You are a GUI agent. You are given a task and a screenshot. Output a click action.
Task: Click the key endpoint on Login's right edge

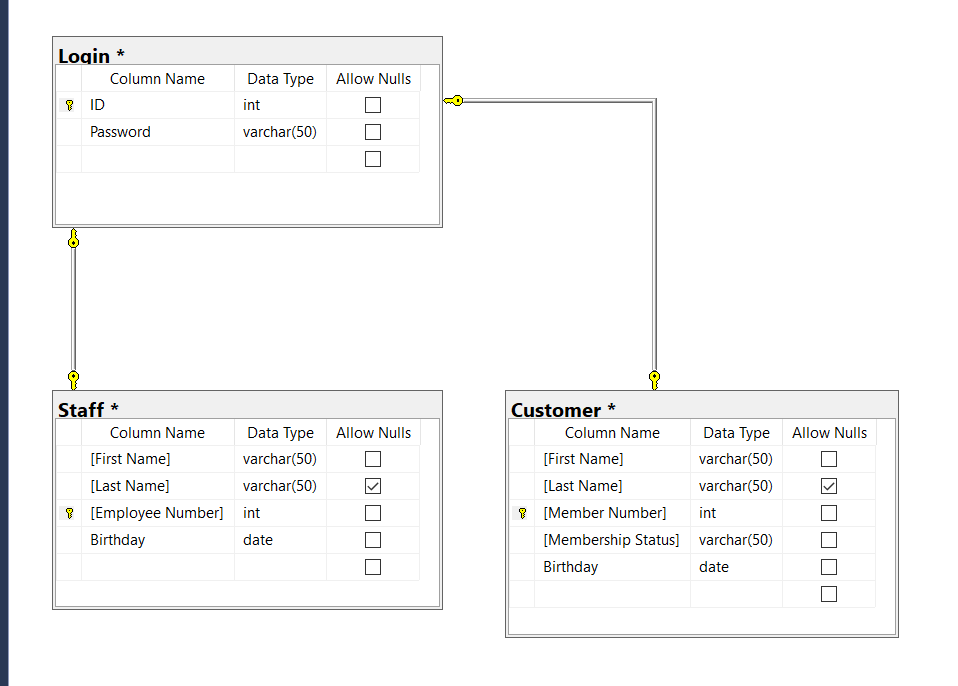(x=456, y=100)
